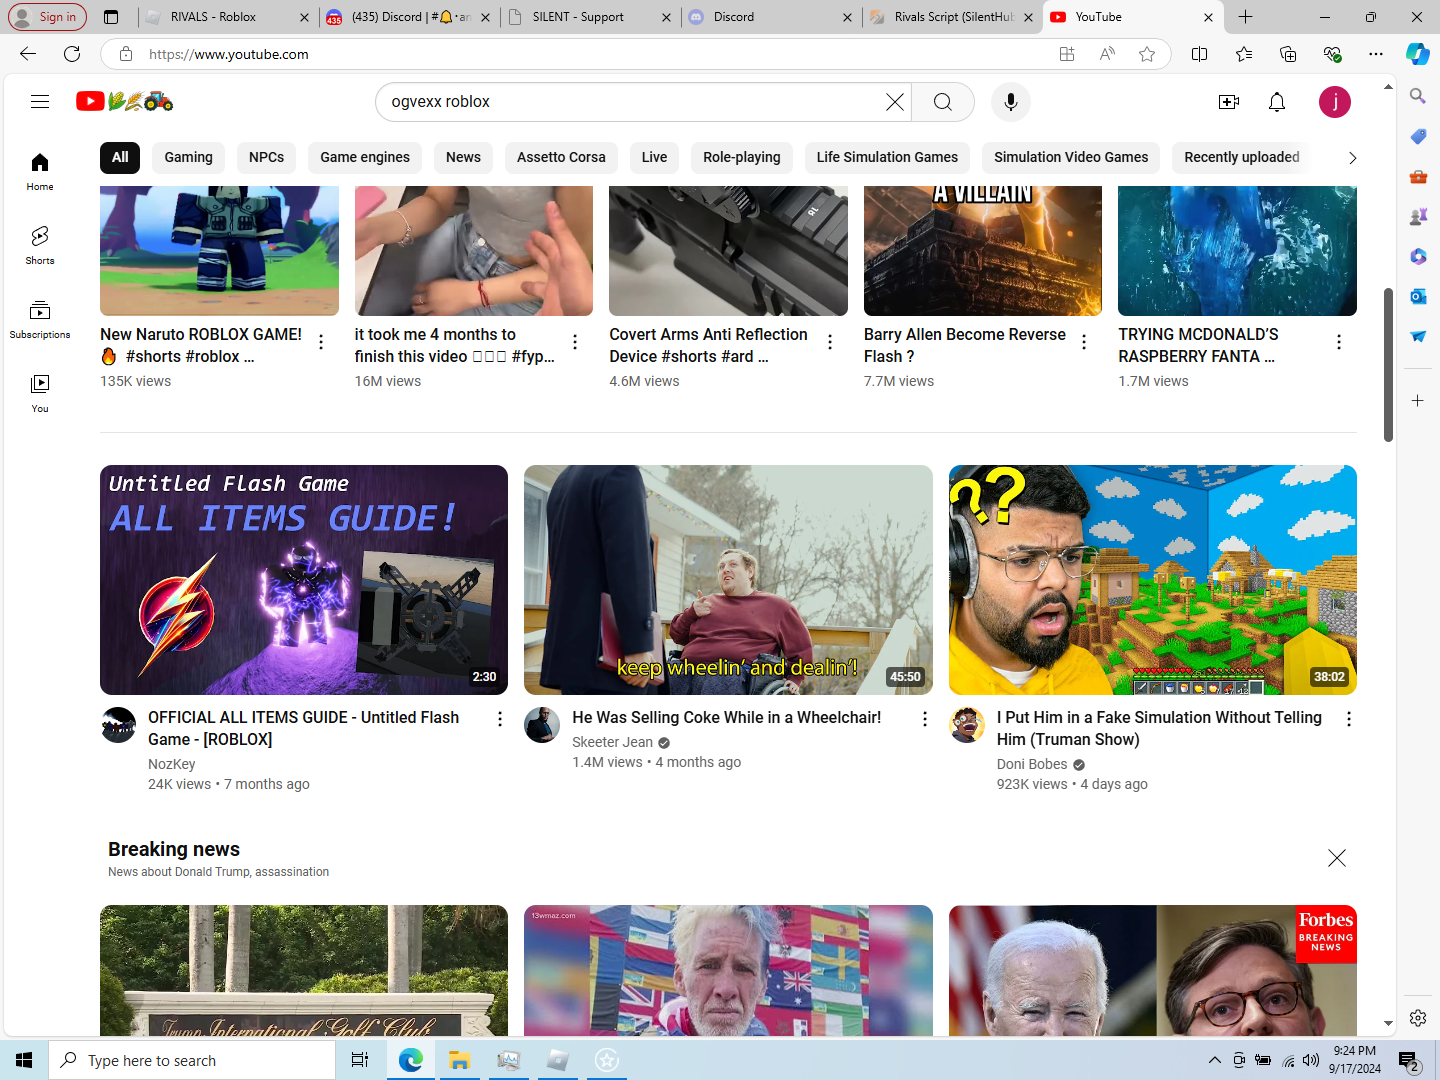Show more filter chips with arrow
Screen dimensions: 1440x1080
(x=1352, y=158)
